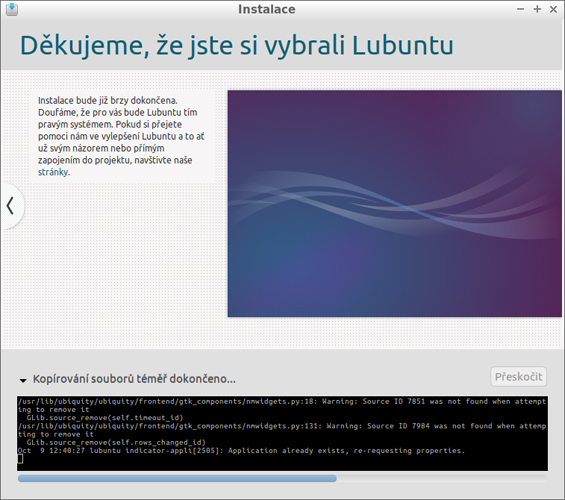Click the installer icon in the title bar

12,9
